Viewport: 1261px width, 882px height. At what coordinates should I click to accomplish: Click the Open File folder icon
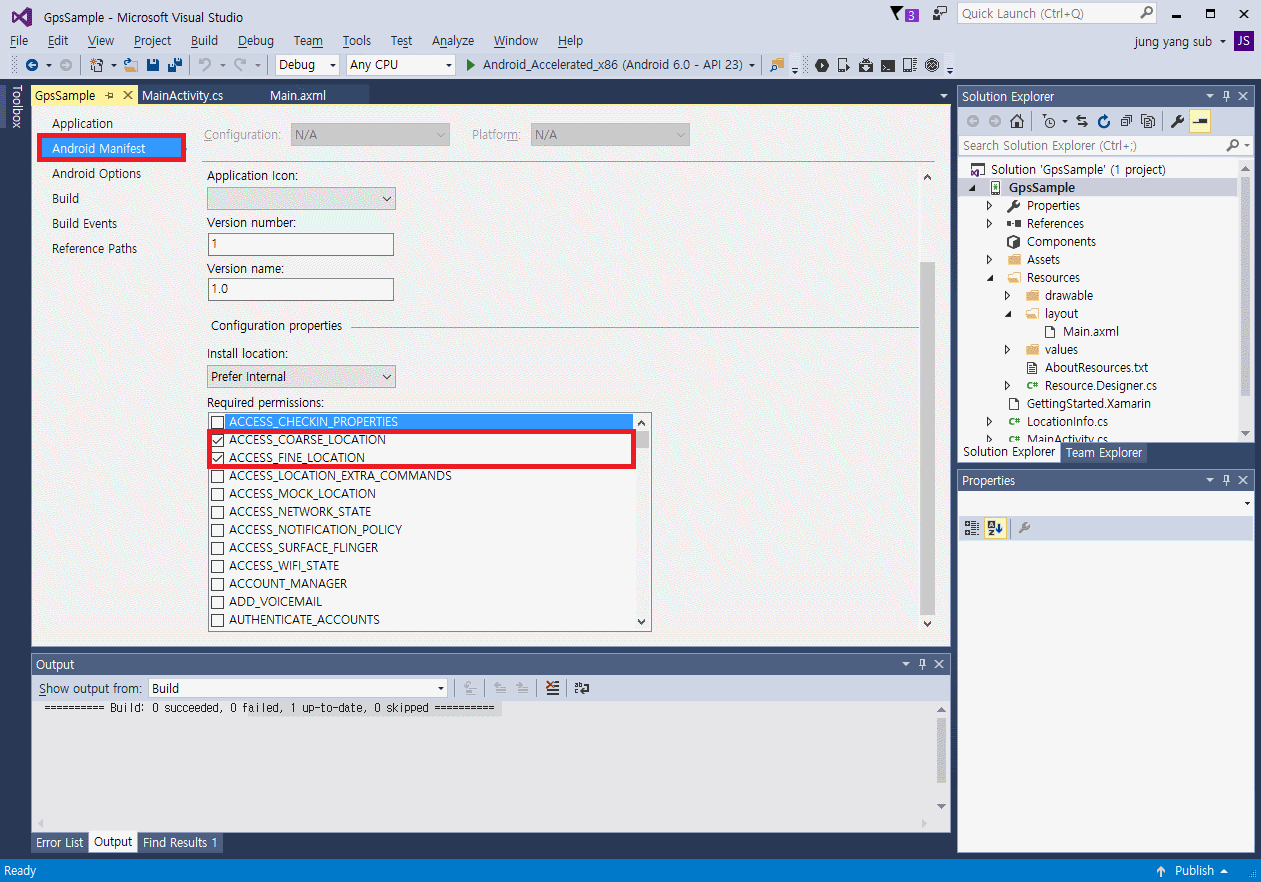[130, 65]
